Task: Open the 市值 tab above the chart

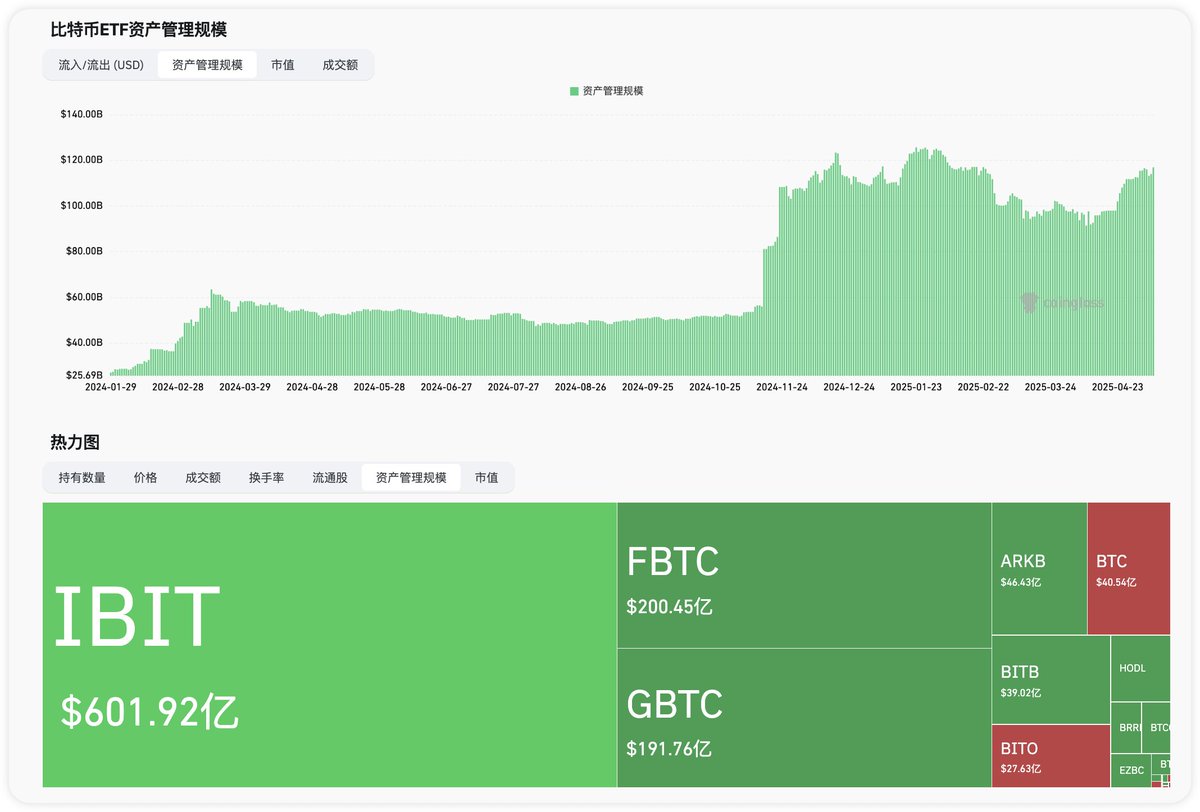Action: tap(283, 65)
